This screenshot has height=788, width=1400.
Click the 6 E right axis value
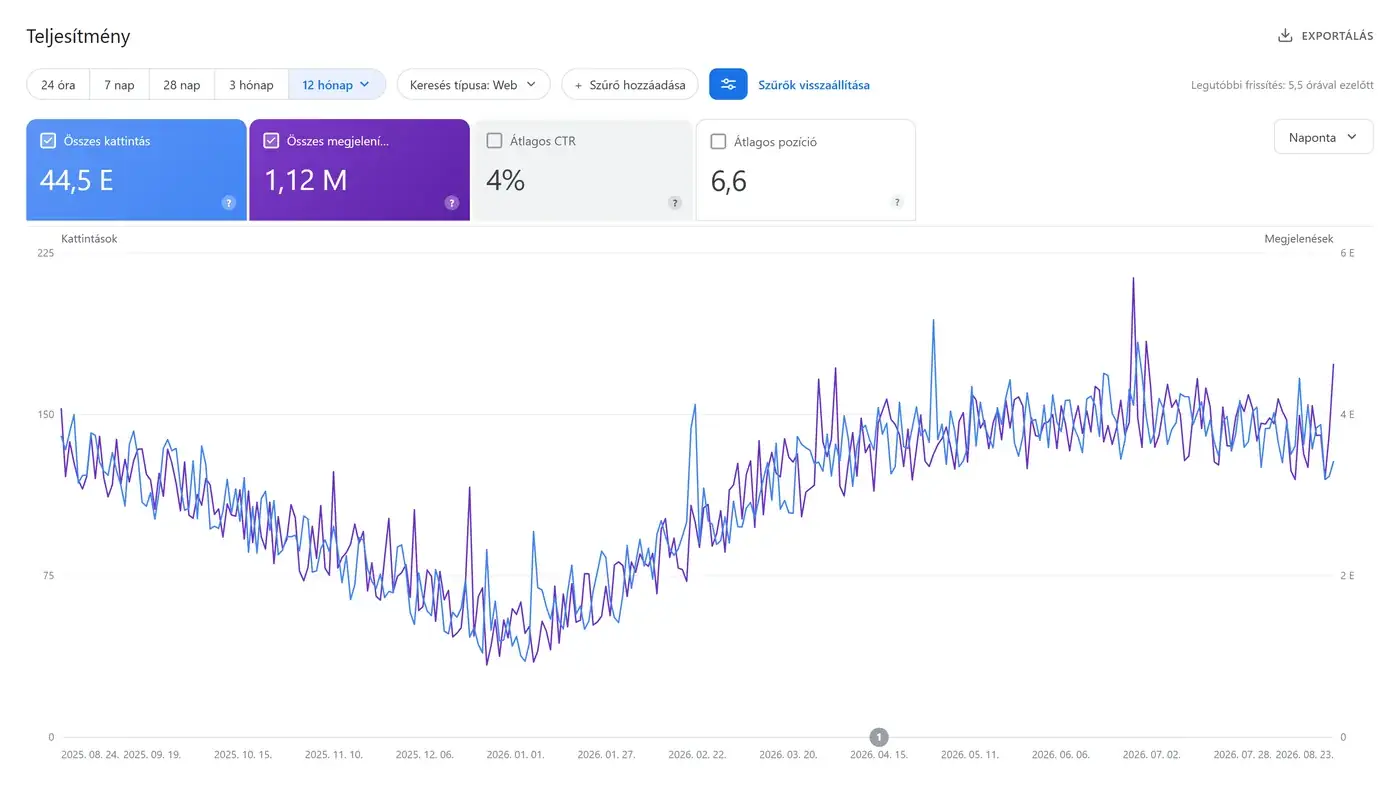(1347, 253)
